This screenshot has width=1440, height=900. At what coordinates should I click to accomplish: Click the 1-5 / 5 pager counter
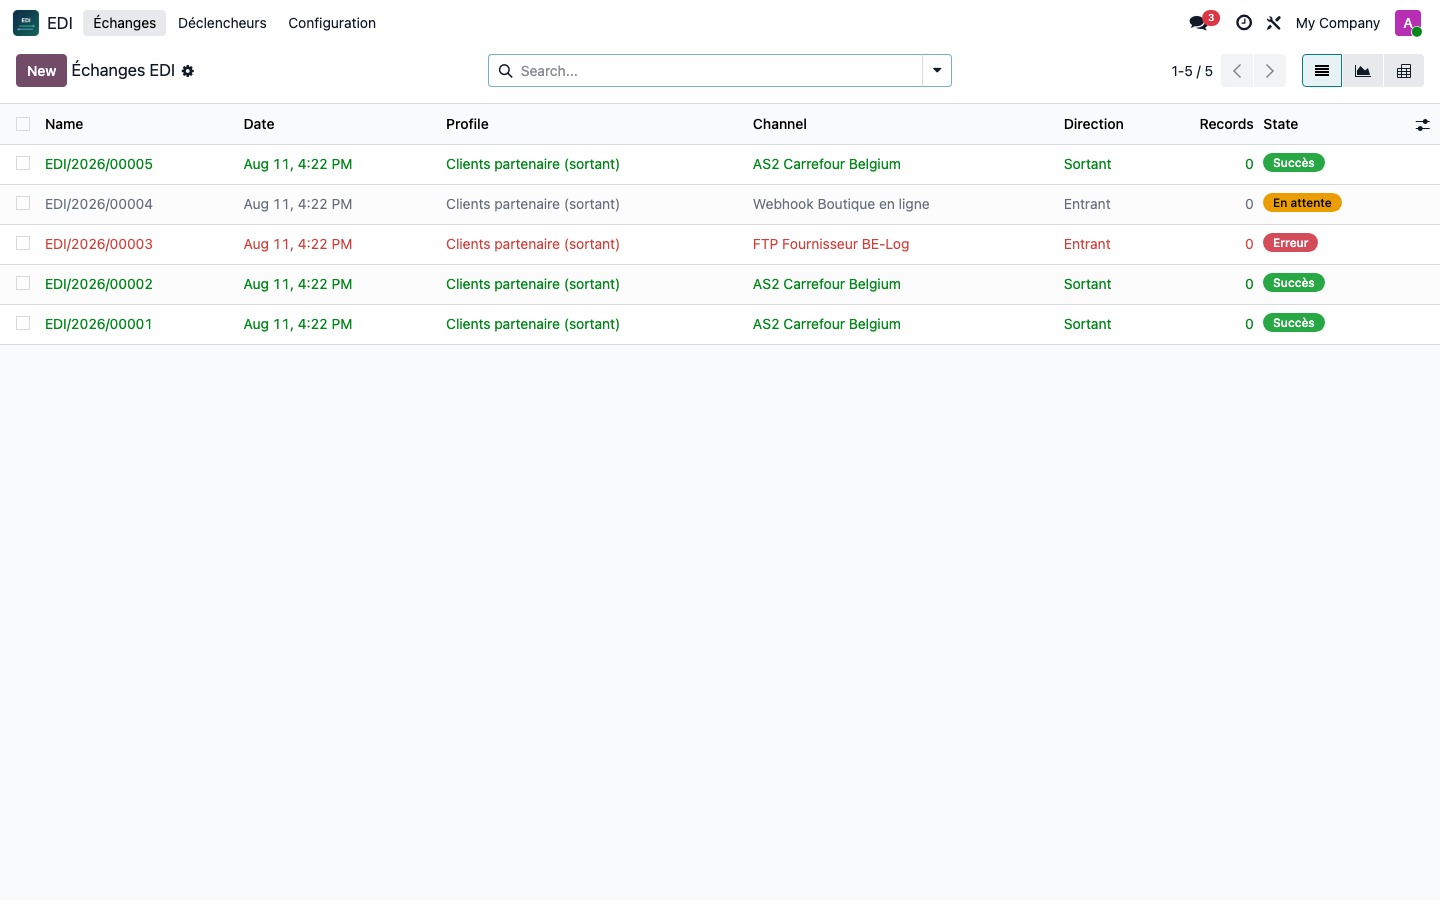tap(1192, 71)
